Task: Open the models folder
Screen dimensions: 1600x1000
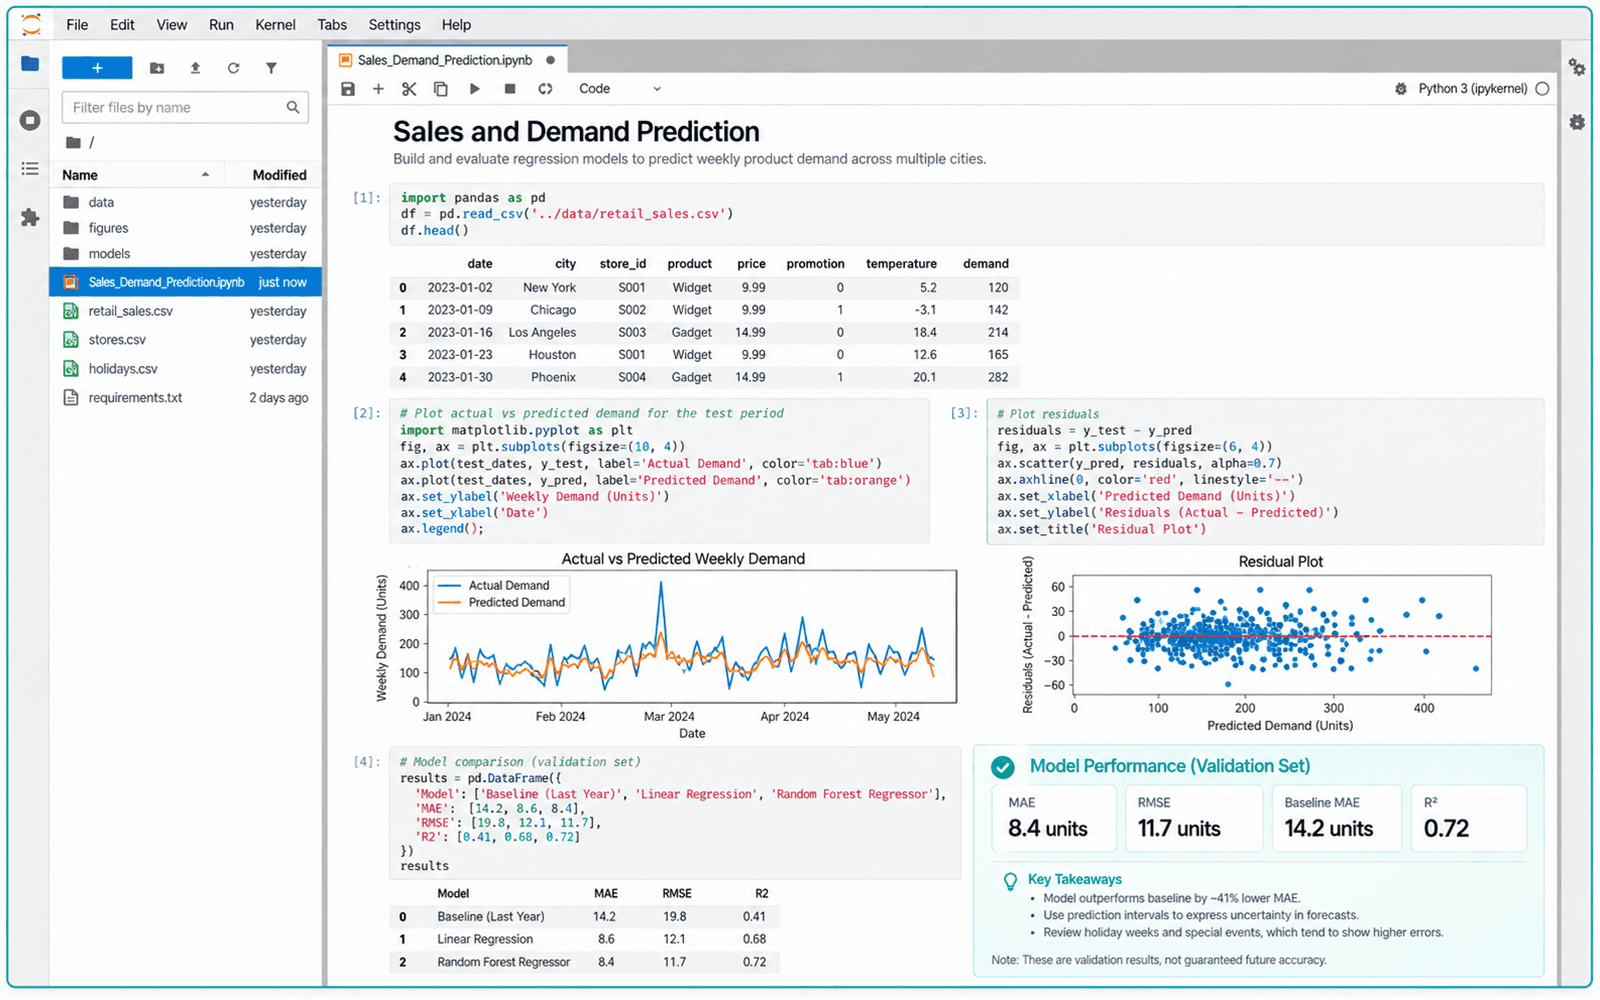Action: click(x=185, y=254)
